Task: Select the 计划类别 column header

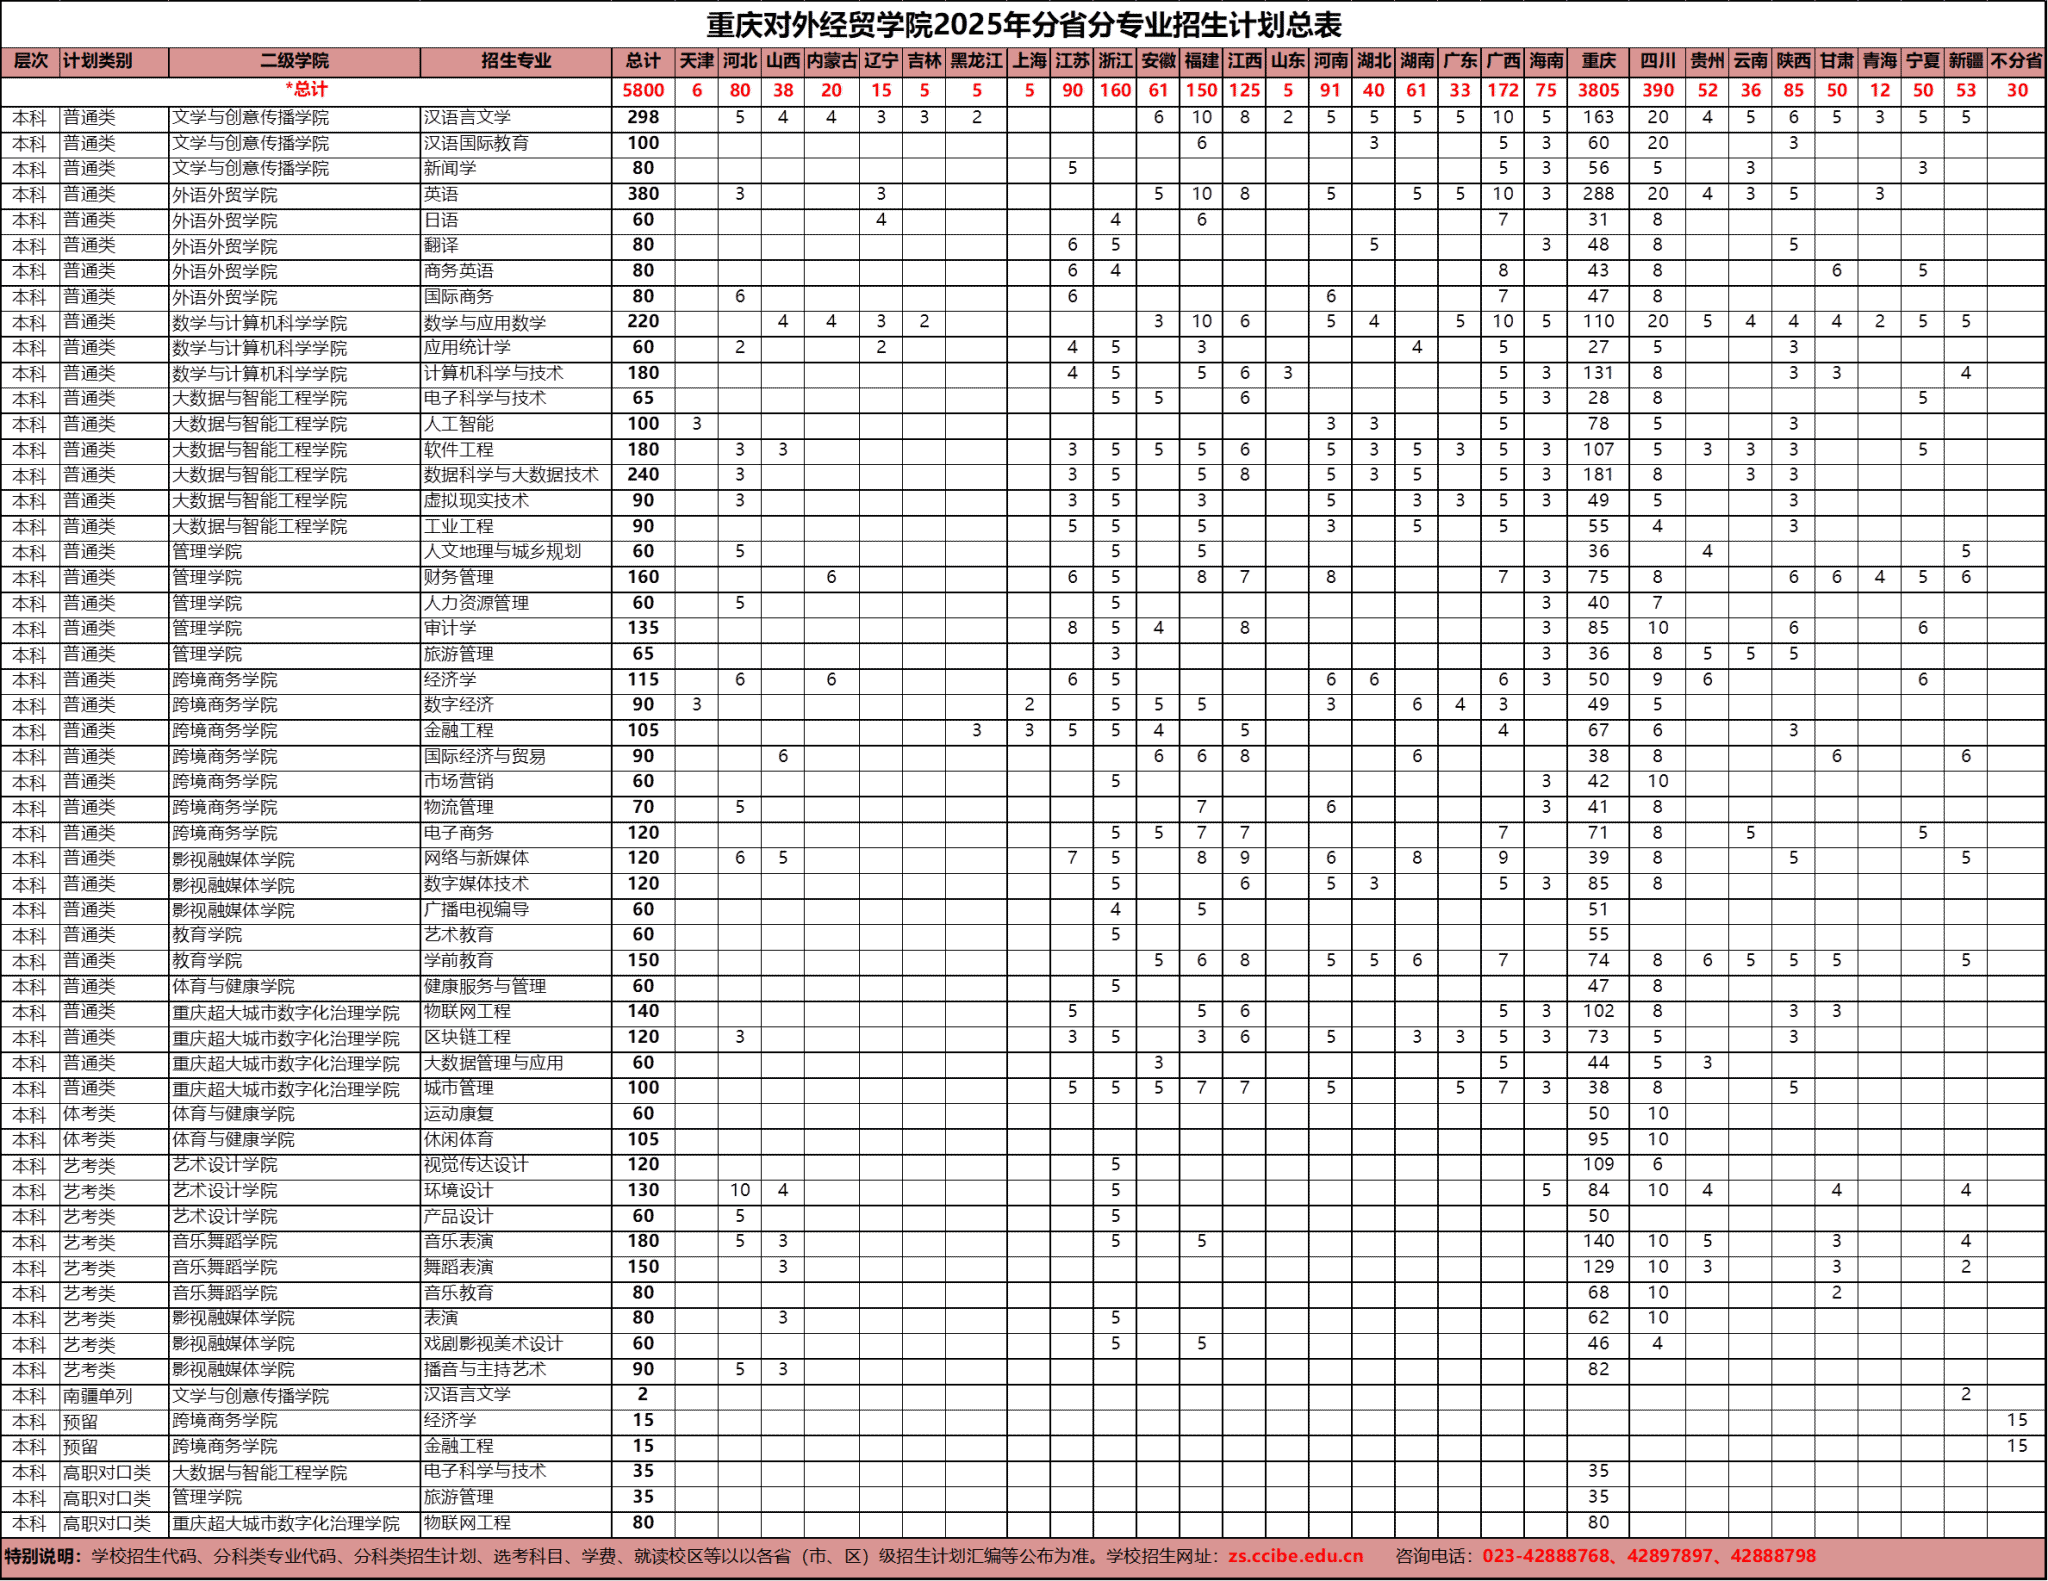Action: tap(97, 61)
